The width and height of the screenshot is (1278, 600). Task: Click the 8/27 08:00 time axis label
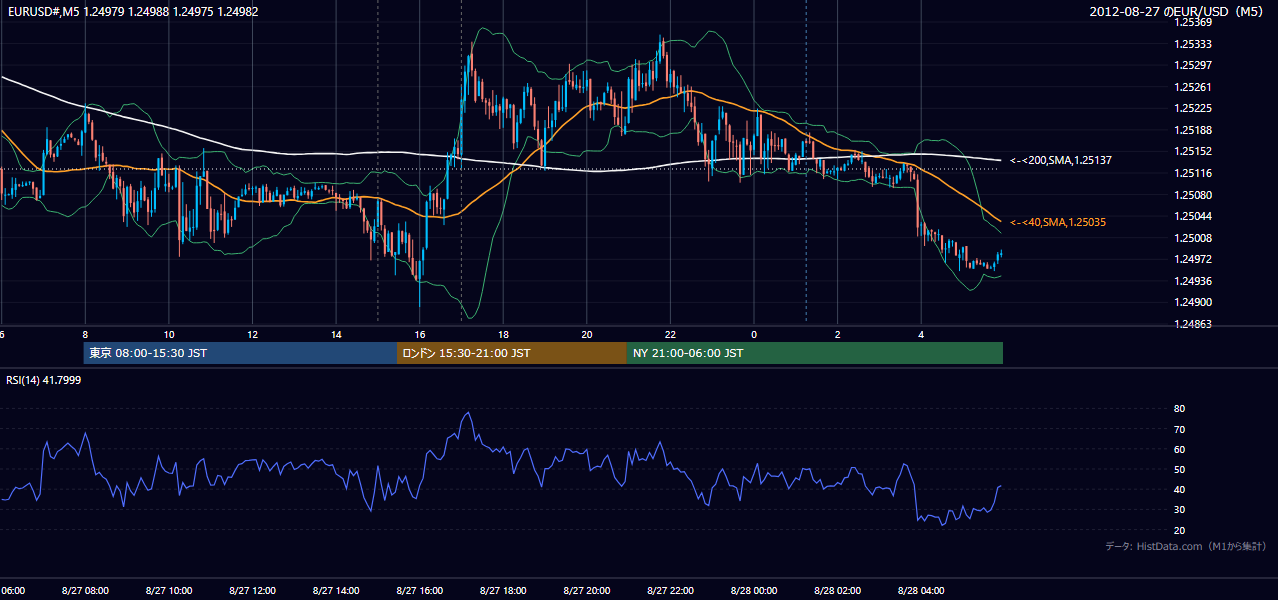(x=85, y=591)
